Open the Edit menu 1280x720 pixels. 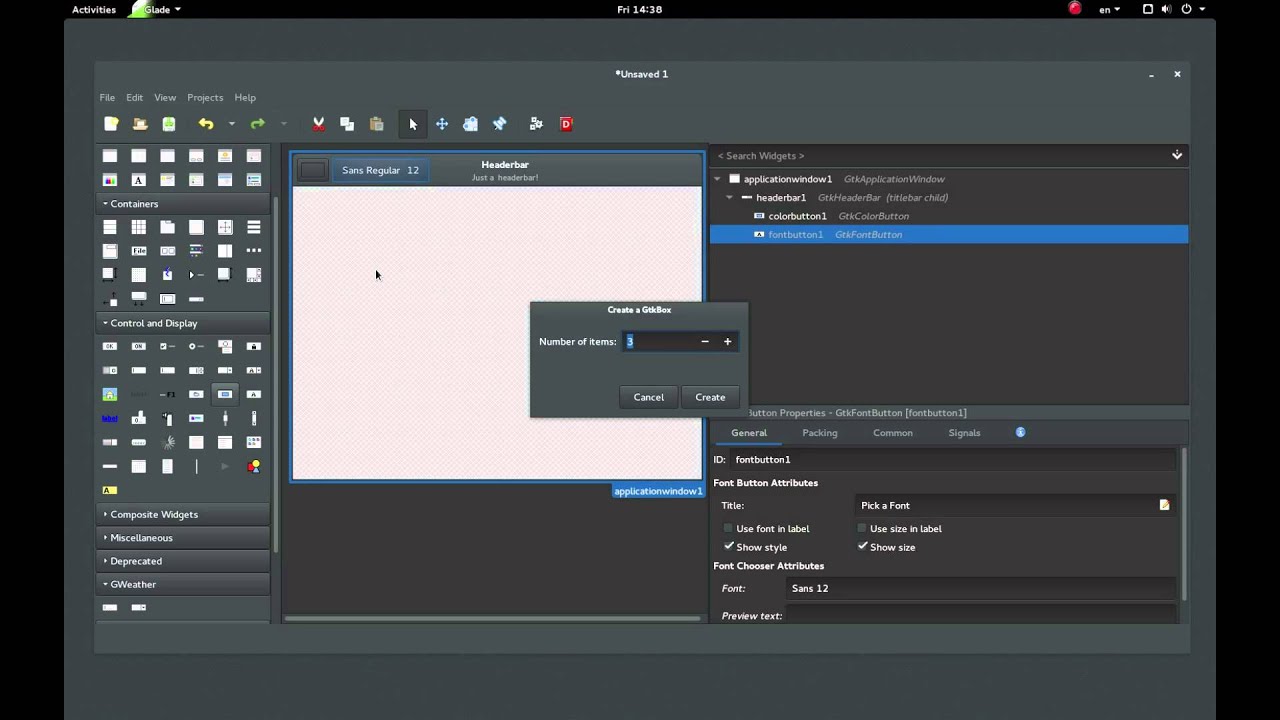[134, 97]
